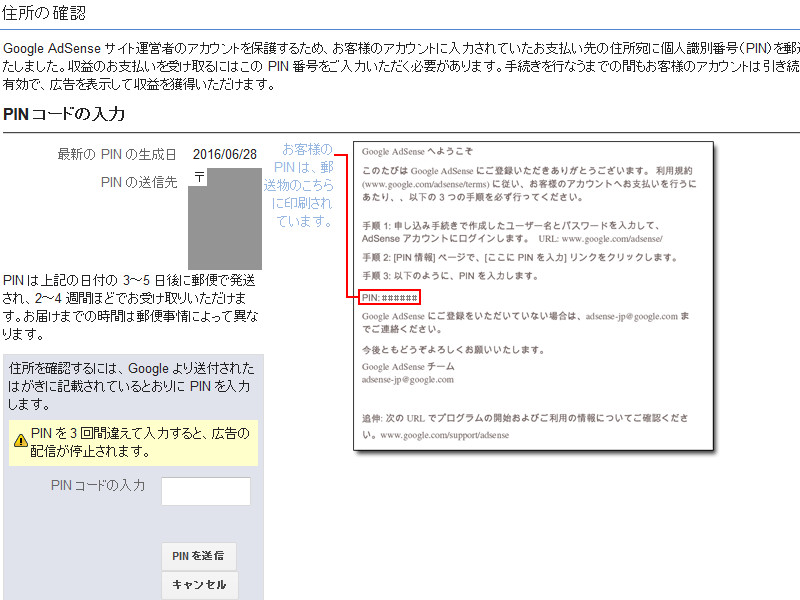
Task: Click the blue 'お客様の PIN は' callout text
Action: pos(299,185)
